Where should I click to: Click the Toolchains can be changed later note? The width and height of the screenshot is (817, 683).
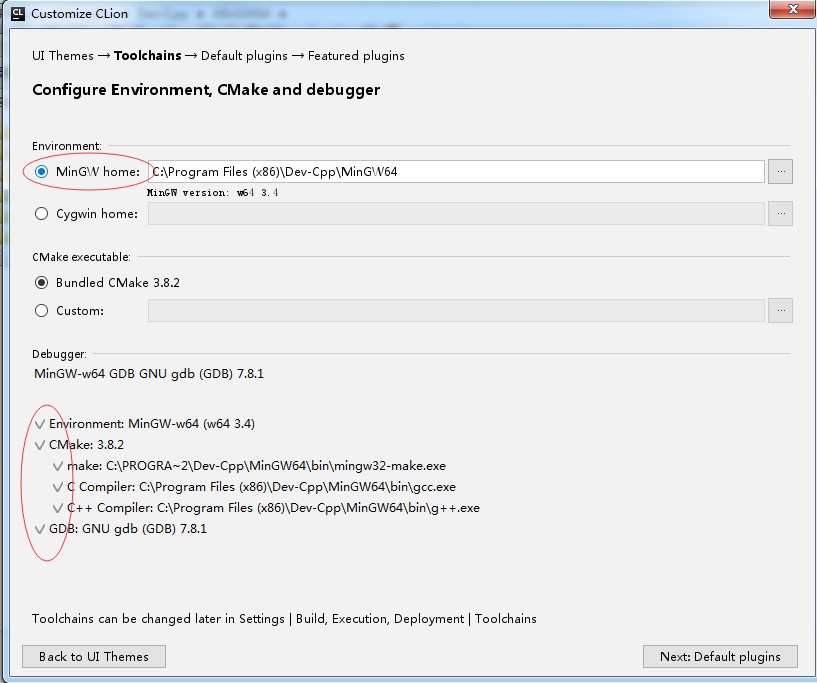pos(284,618)
